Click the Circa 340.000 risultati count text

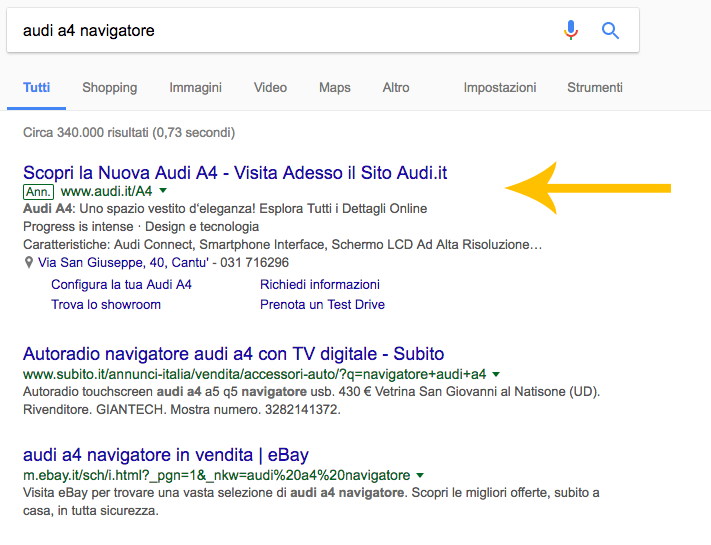pyautogui.click(x=129, y=133)
